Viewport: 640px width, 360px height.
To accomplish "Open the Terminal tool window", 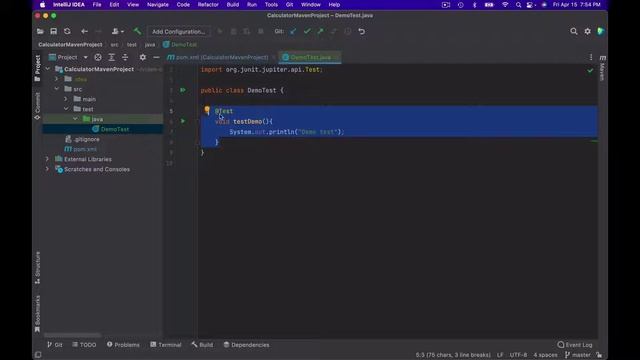I will [x=166, y=345].
